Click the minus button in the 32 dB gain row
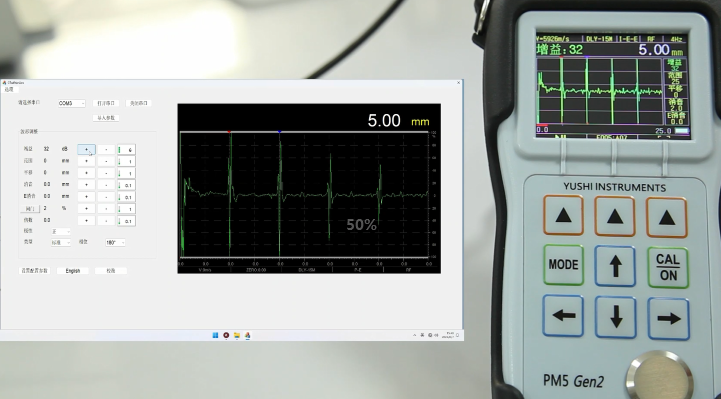721x399 pixels. tap(106, 149)
